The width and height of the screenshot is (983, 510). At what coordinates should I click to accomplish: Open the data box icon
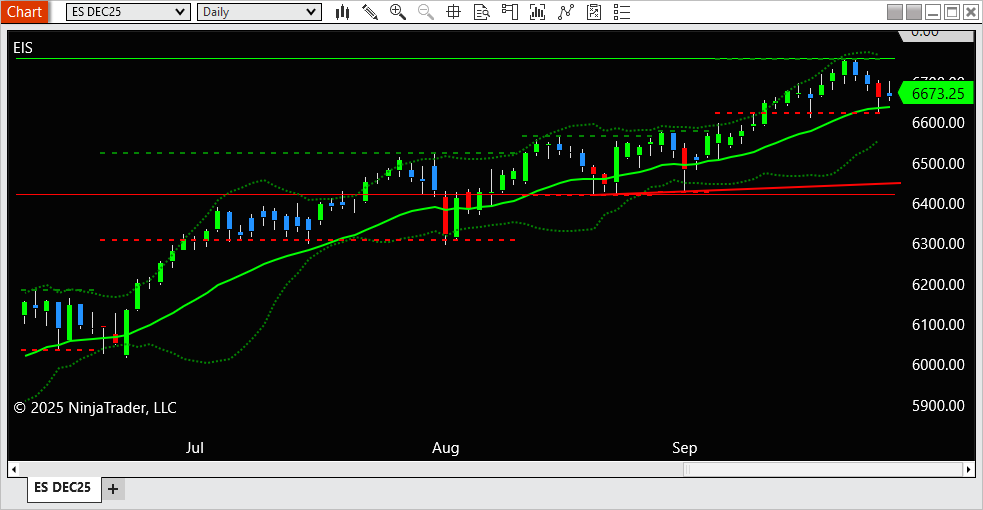click(481, 12)
